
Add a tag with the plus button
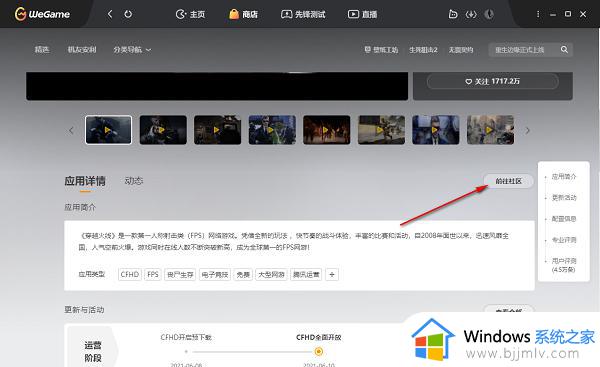point(332,274)
